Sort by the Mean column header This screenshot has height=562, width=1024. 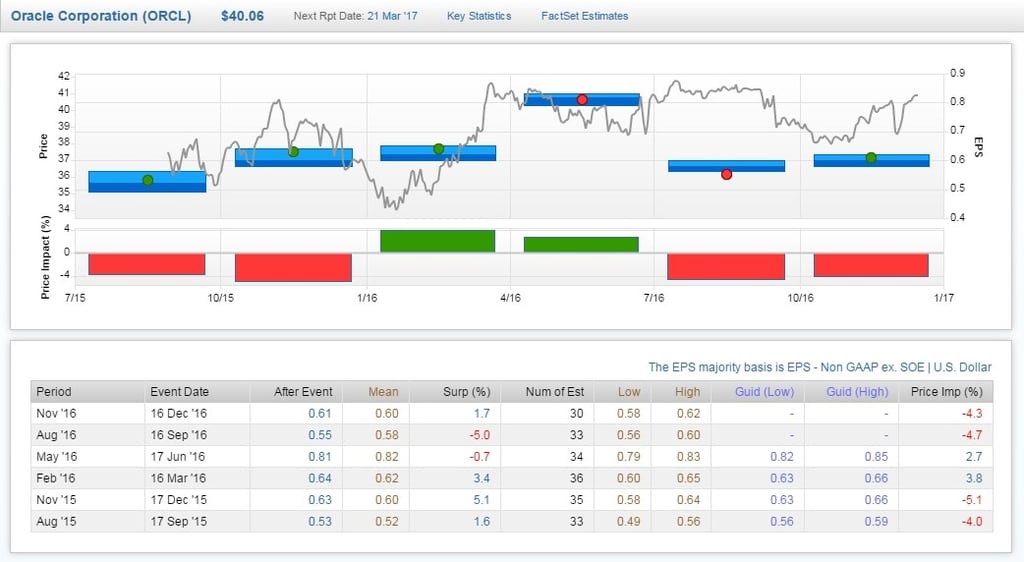[x=376, y=392]
